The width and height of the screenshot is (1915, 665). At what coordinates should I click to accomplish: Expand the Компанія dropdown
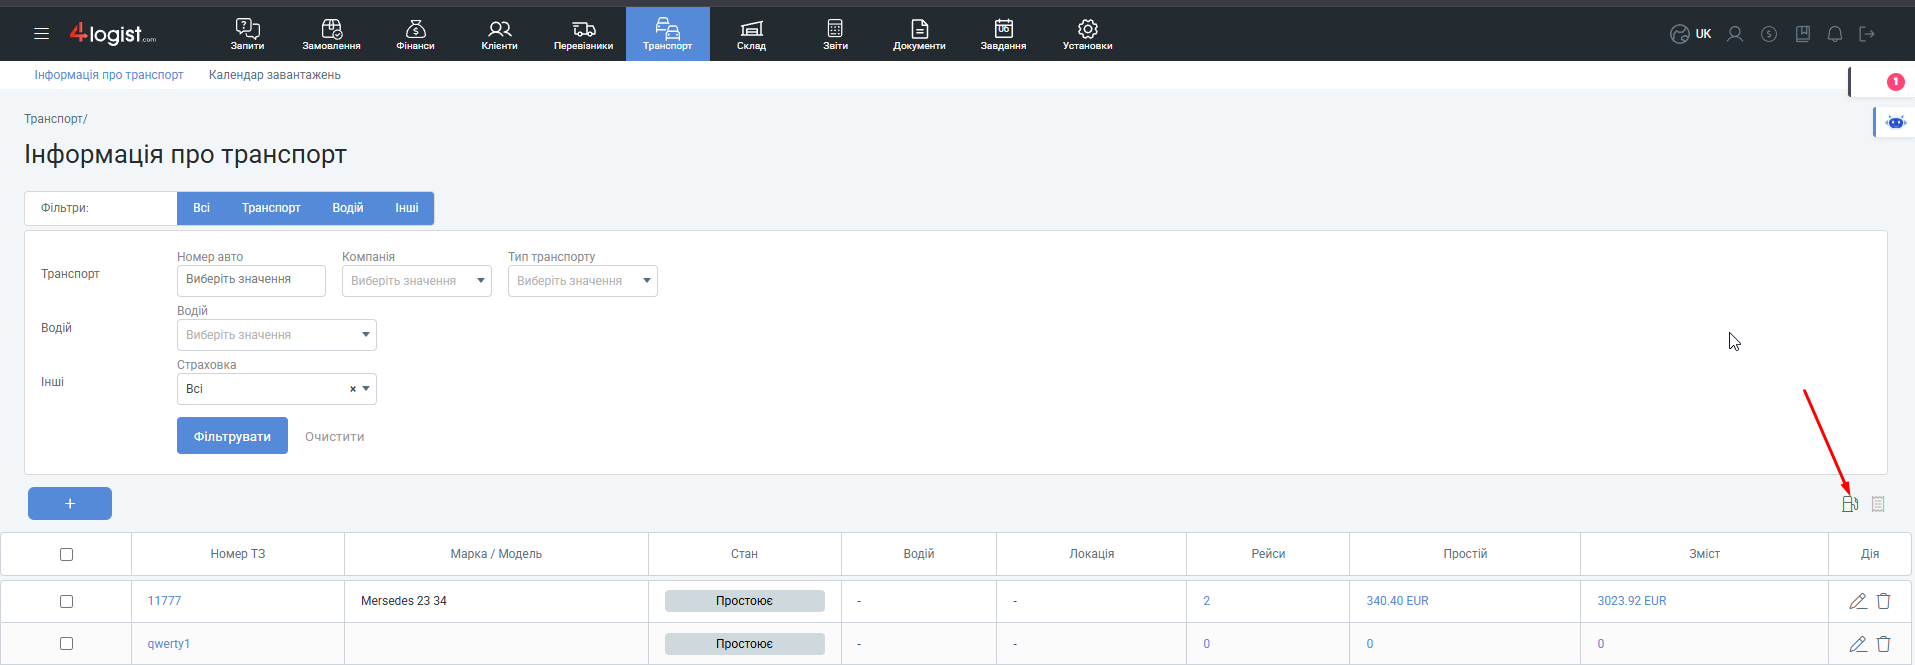(x=416, y=281)
